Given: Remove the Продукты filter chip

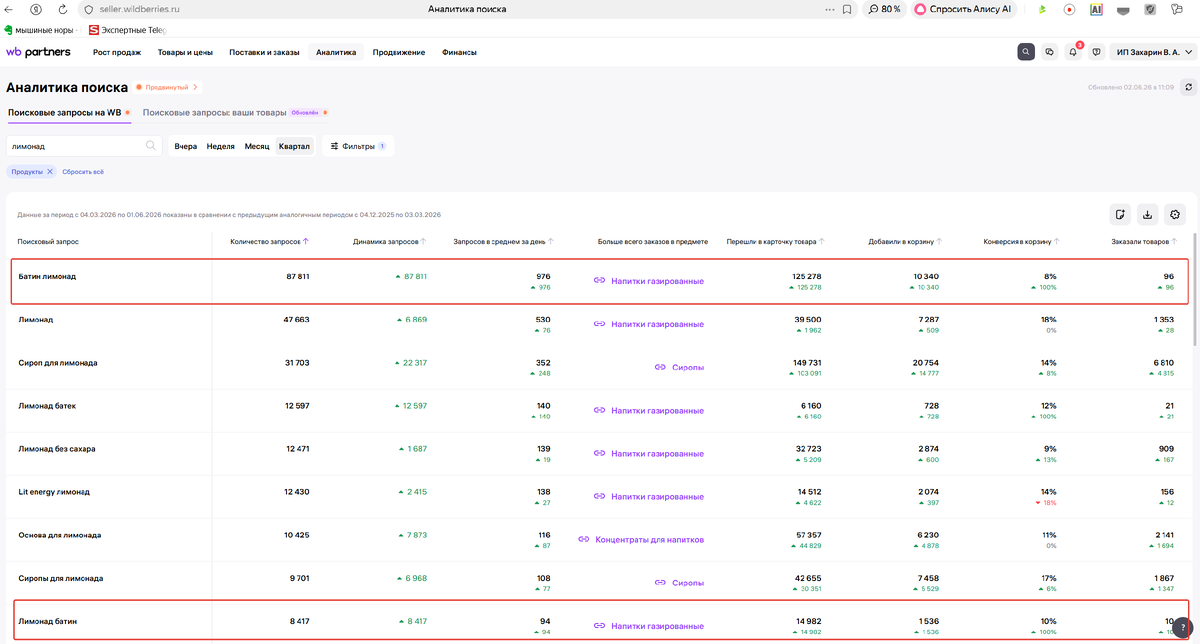Looking at the screenshot, I should pos(50,172).
